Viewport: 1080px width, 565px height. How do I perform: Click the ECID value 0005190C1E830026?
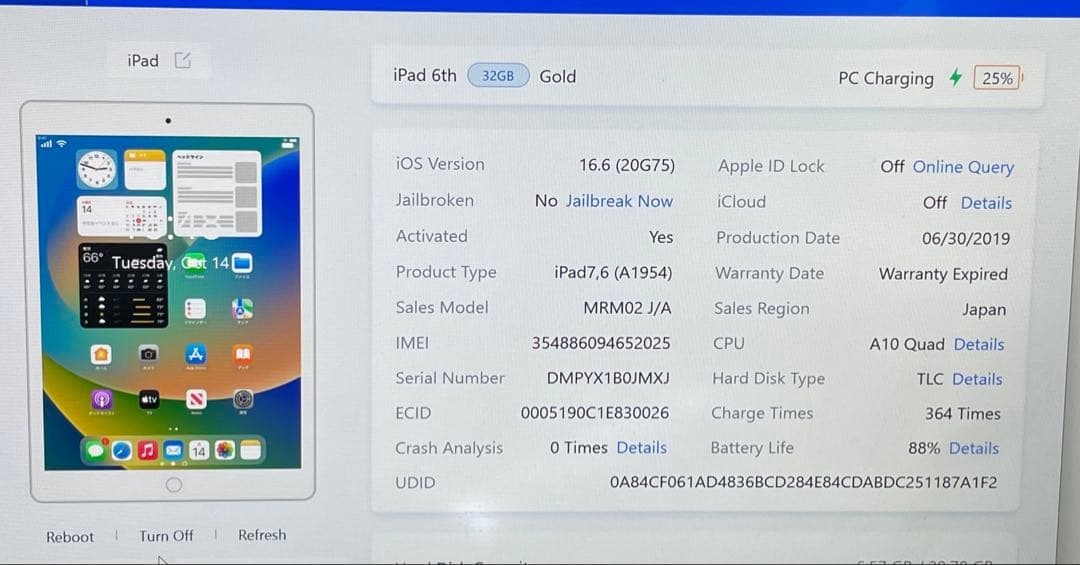pyautogui.click(x=595, y=413)
